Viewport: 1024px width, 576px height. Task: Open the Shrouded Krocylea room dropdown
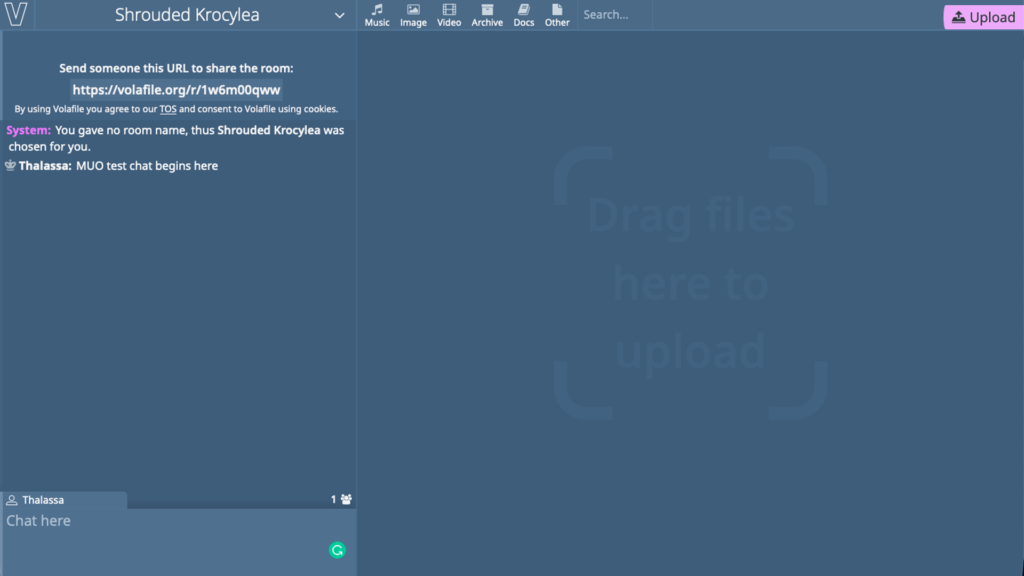coord(339,16)
